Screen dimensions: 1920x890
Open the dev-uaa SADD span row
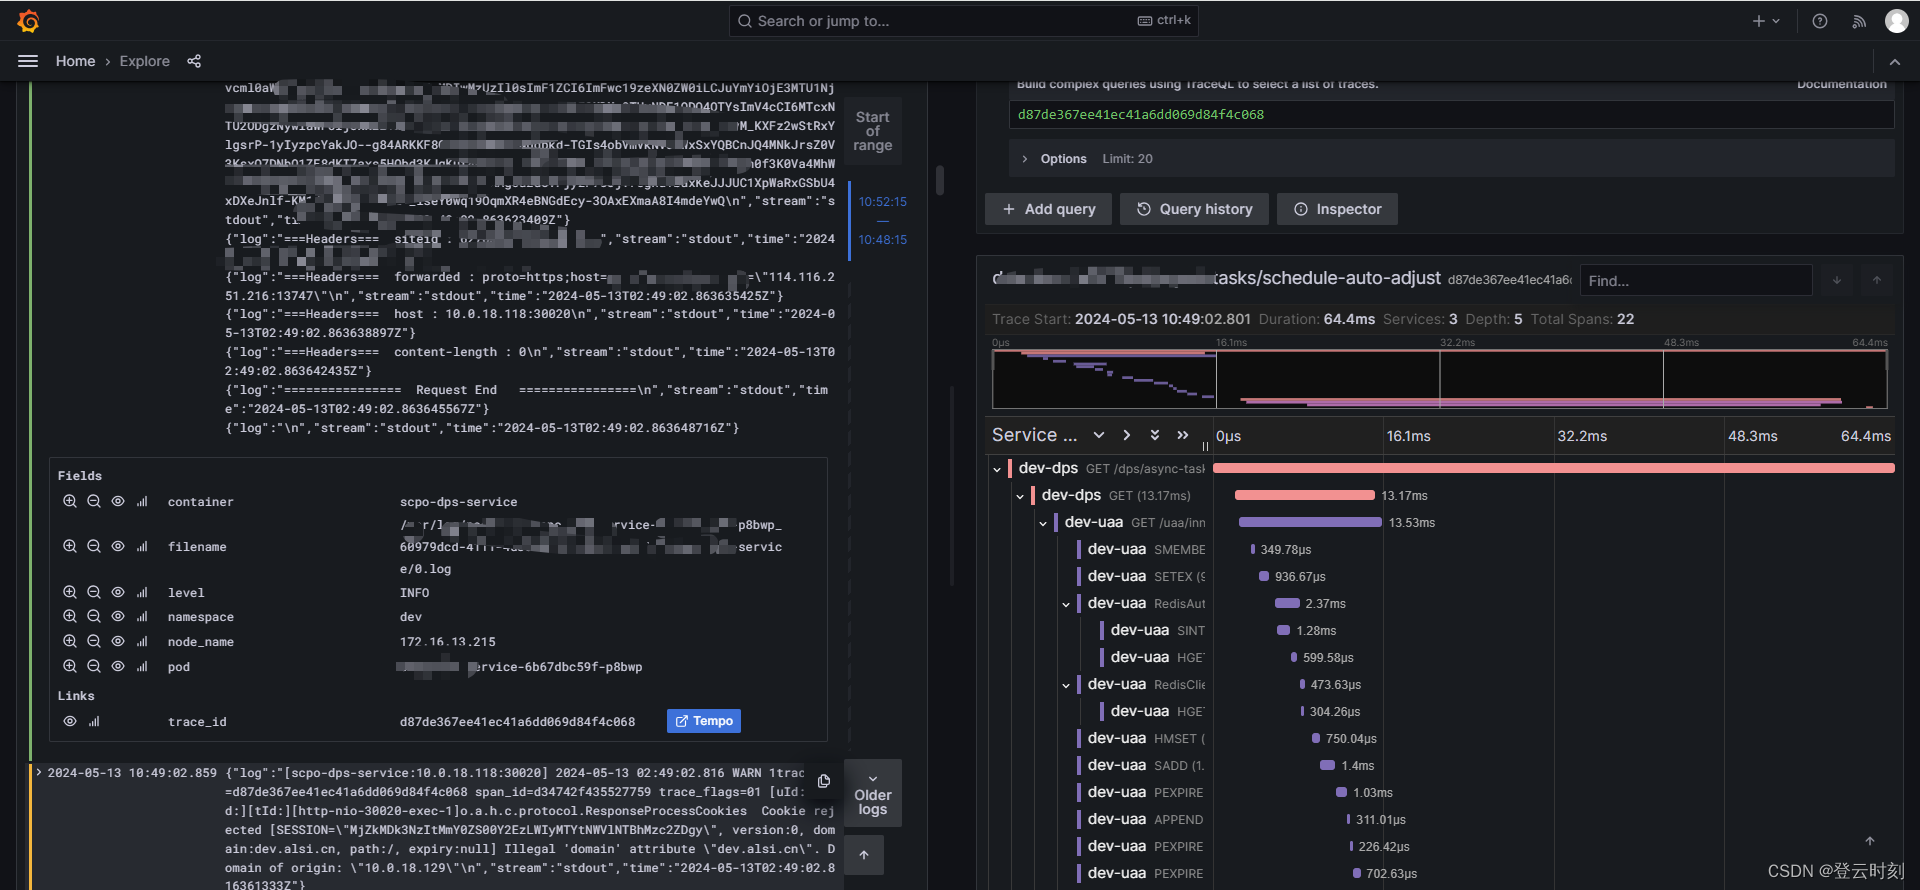1144,766
